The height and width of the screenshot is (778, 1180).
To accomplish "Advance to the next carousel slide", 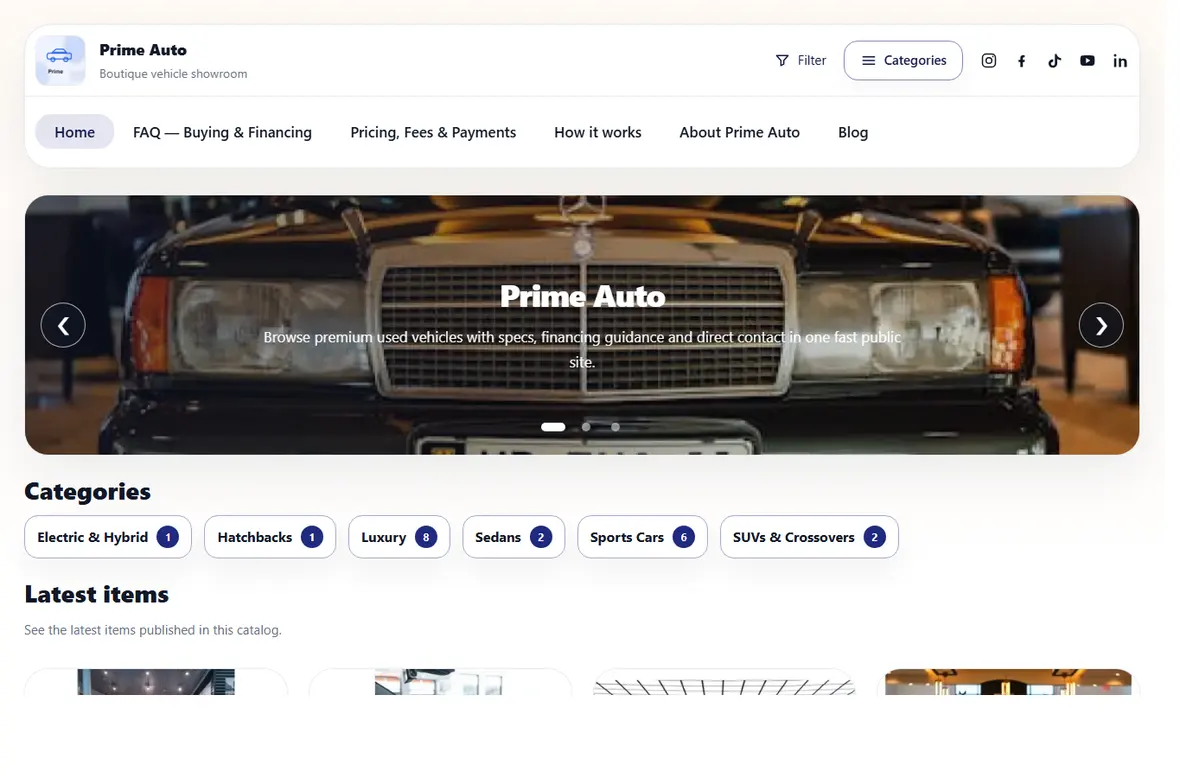I will pyautogui.click(x=1101, y=325).
